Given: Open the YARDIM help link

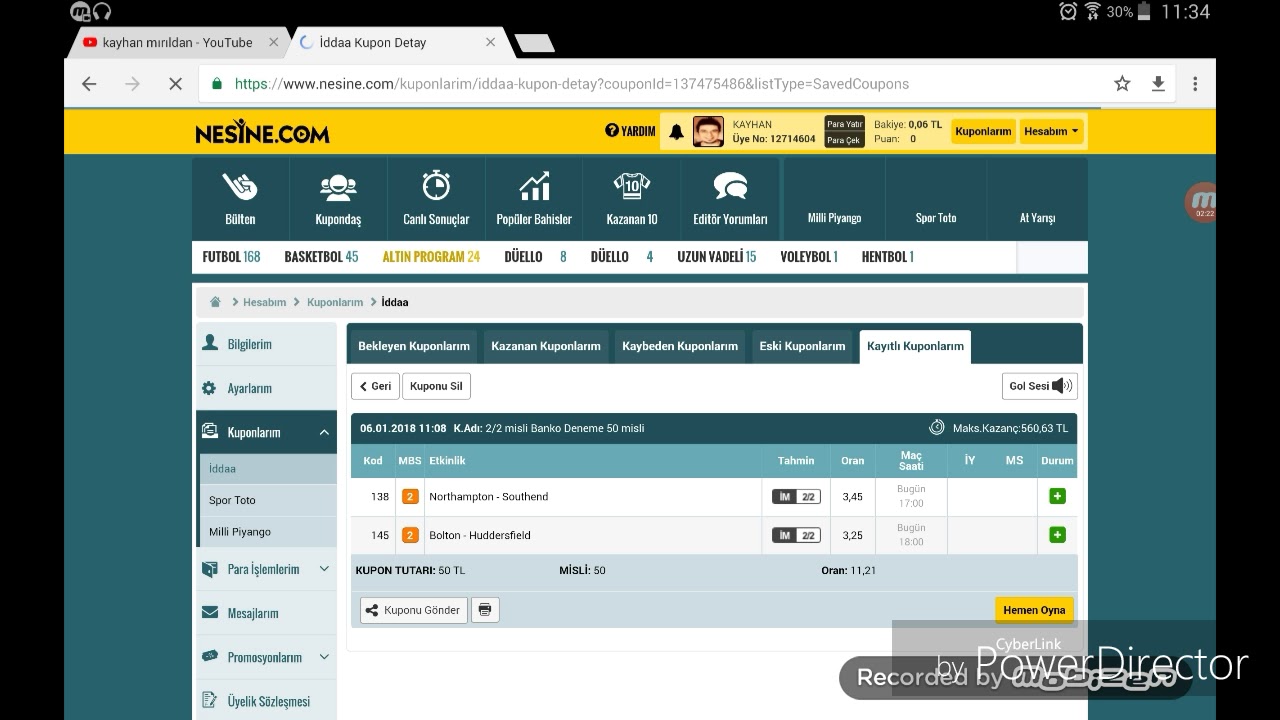Looking at the screenshot, I should 630,131.
